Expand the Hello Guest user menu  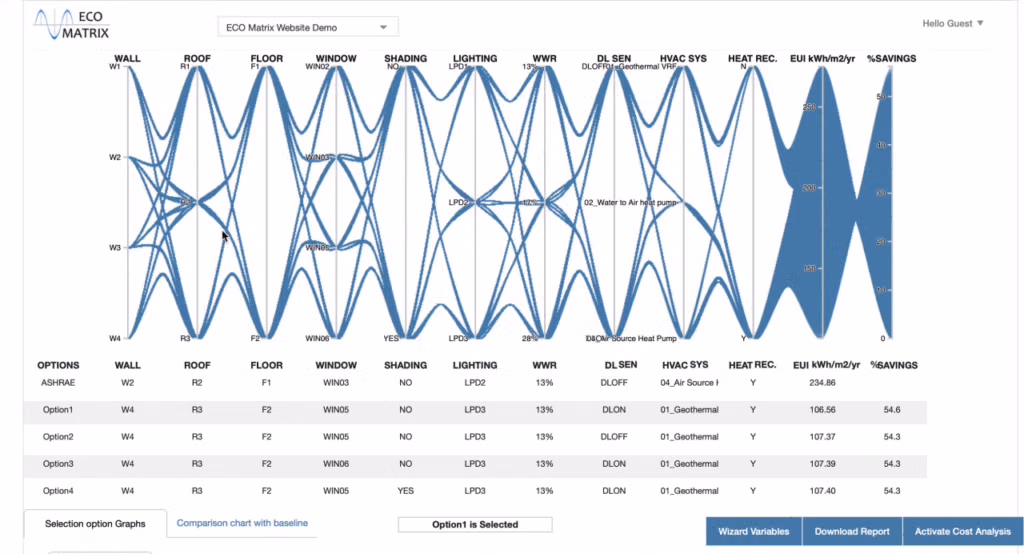(952, 24)
